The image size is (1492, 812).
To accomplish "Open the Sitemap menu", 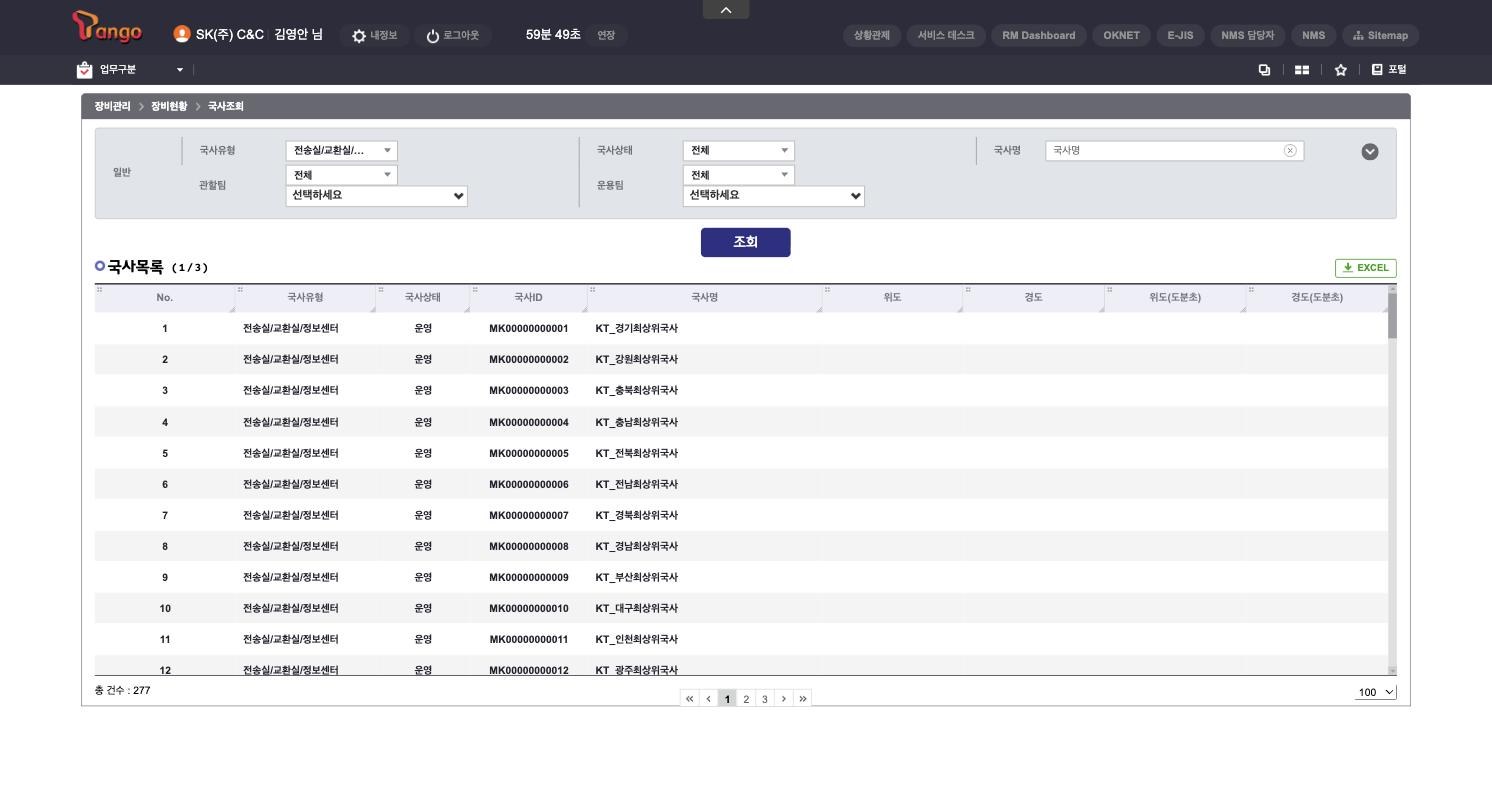I will pyautogui.click(x=1380, y=36).
